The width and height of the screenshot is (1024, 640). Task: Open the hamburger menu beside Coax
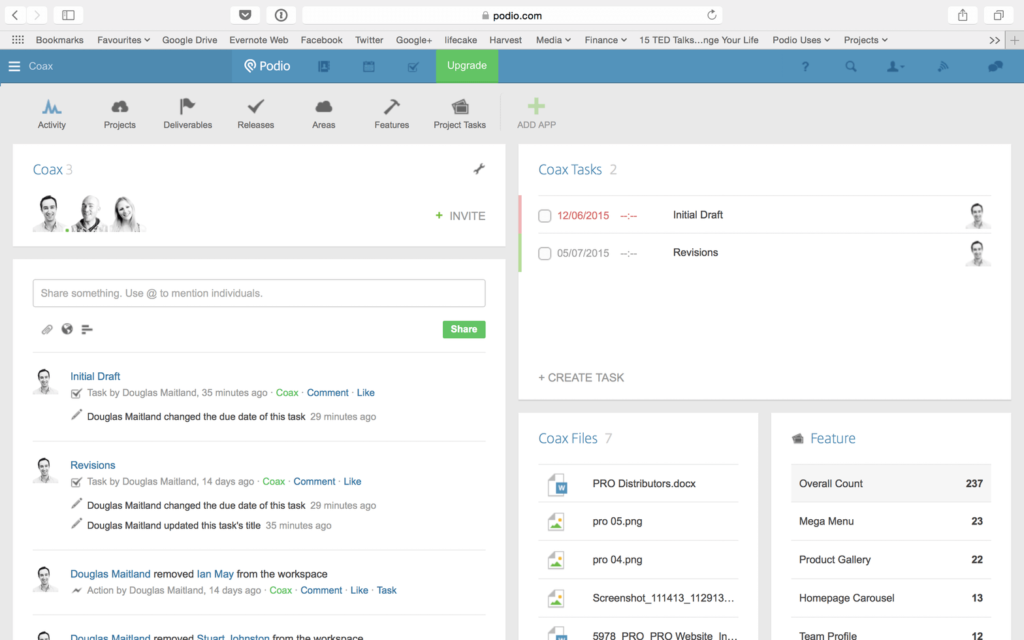pyautogui.click(x=14, y=67)
